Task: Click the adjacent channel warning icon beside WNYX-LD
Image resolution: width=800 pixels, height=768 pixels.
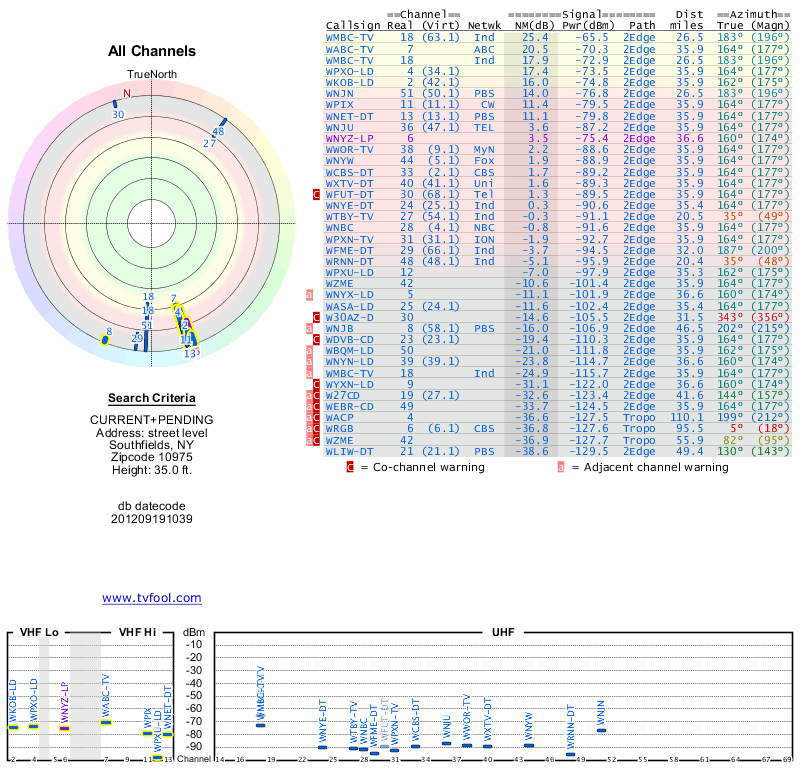Action: (310, 294)
